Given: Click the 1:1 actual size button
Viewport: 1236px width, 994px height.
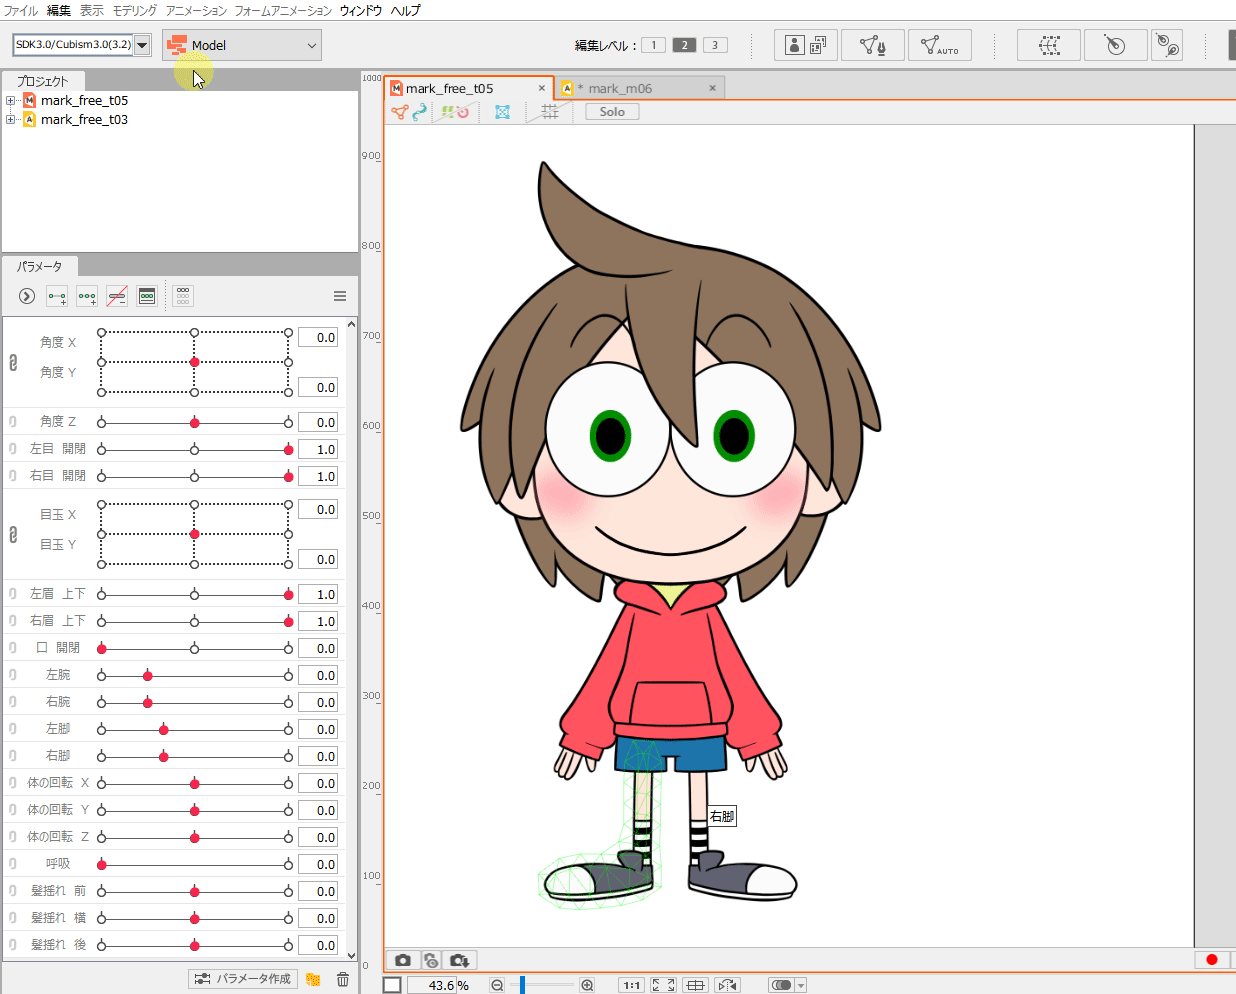Looking at the screenshot, I should point(631,986).
